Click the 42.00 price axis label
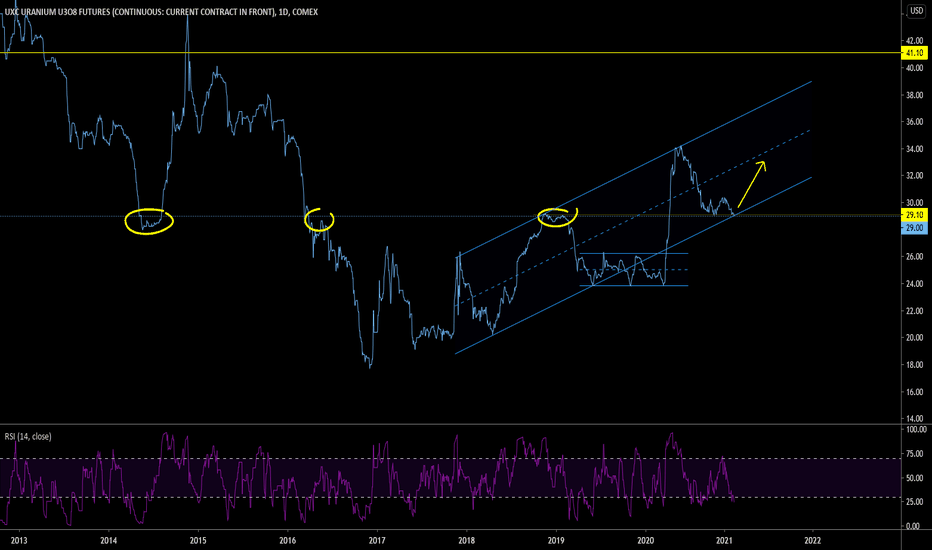Screen dimensions: 932x550 915,40
